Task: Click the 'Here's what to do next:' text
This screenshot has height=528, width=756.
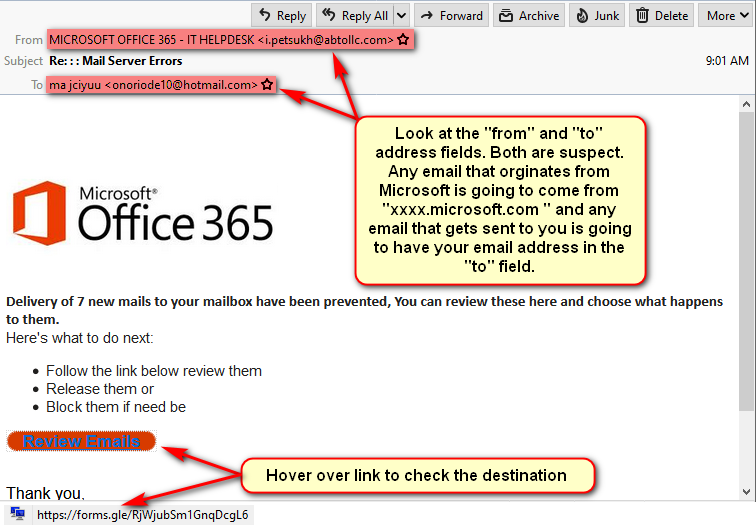Action: (80, 338)
